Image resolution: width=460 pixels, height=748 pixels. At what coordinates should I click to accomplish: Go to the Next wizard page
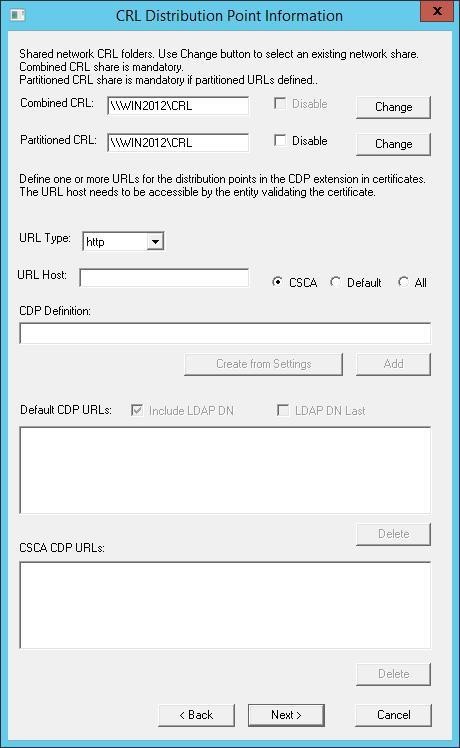click(x=286, y=715)
